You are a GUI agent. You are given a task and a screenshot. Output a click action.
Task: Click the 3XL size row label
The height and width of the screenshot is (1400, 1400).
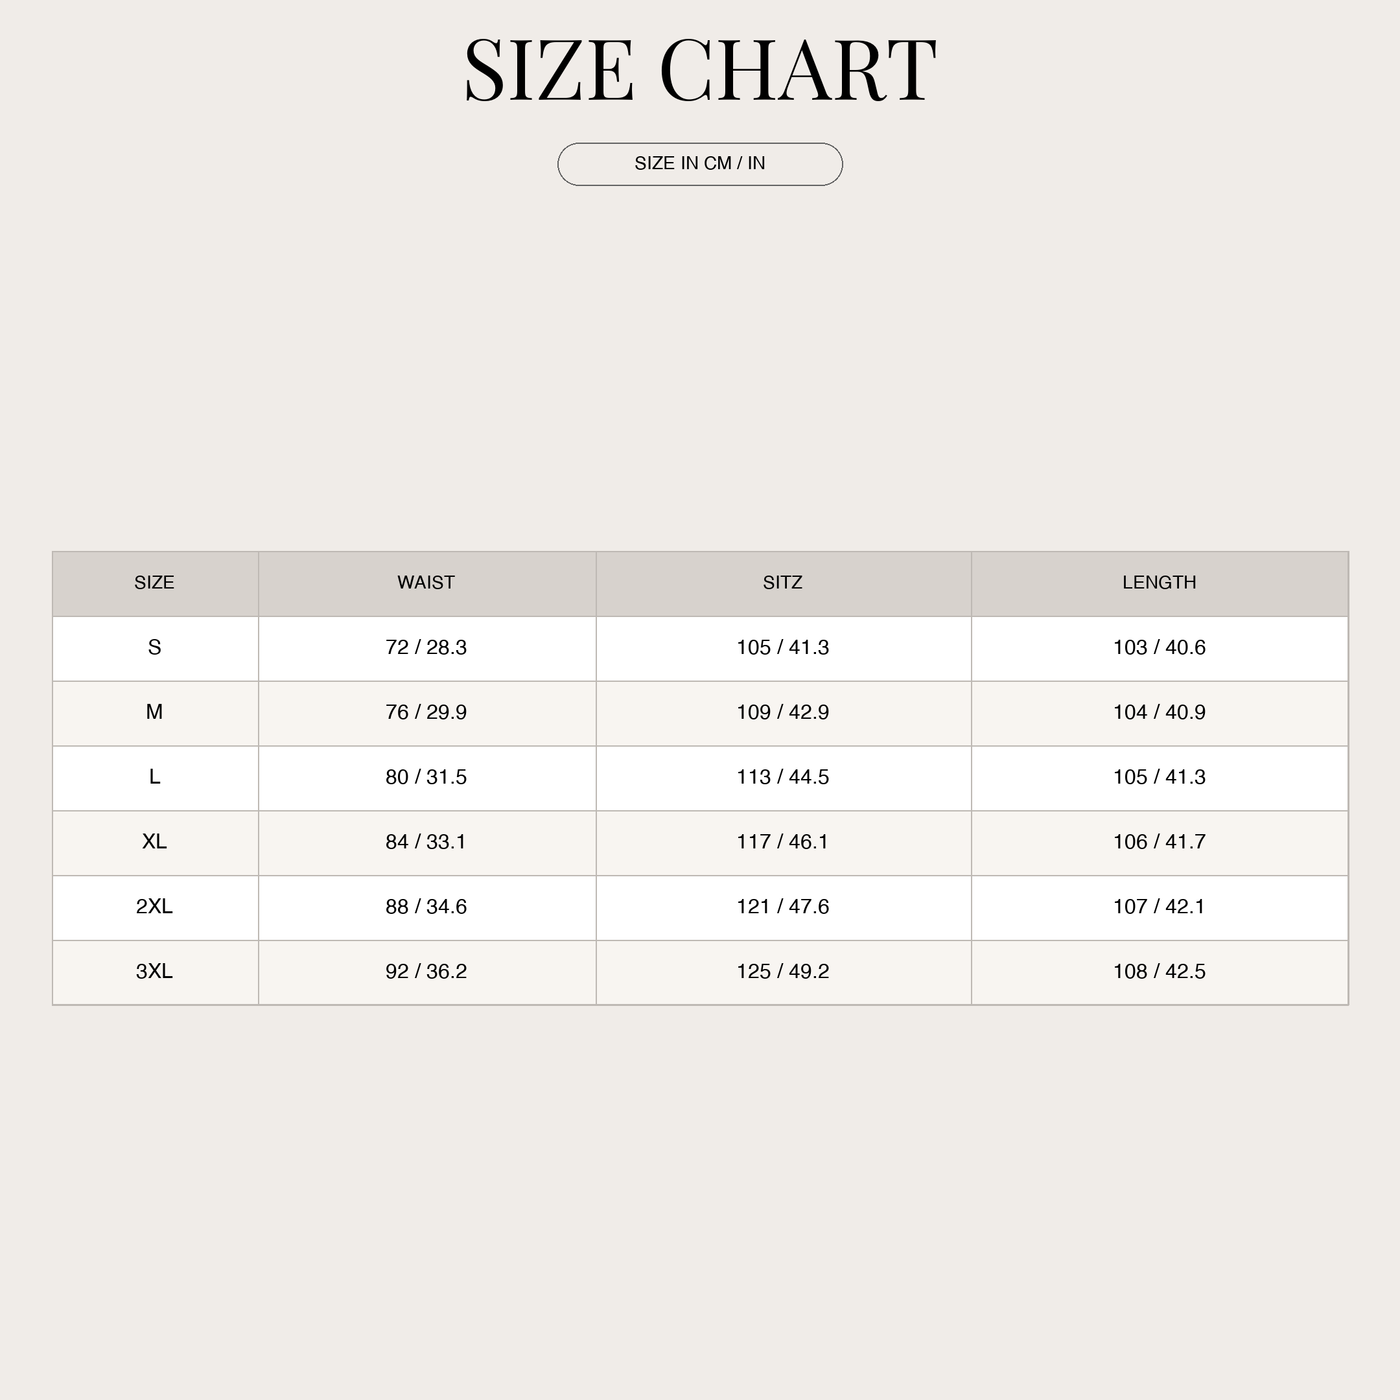[x=154, y=972]
